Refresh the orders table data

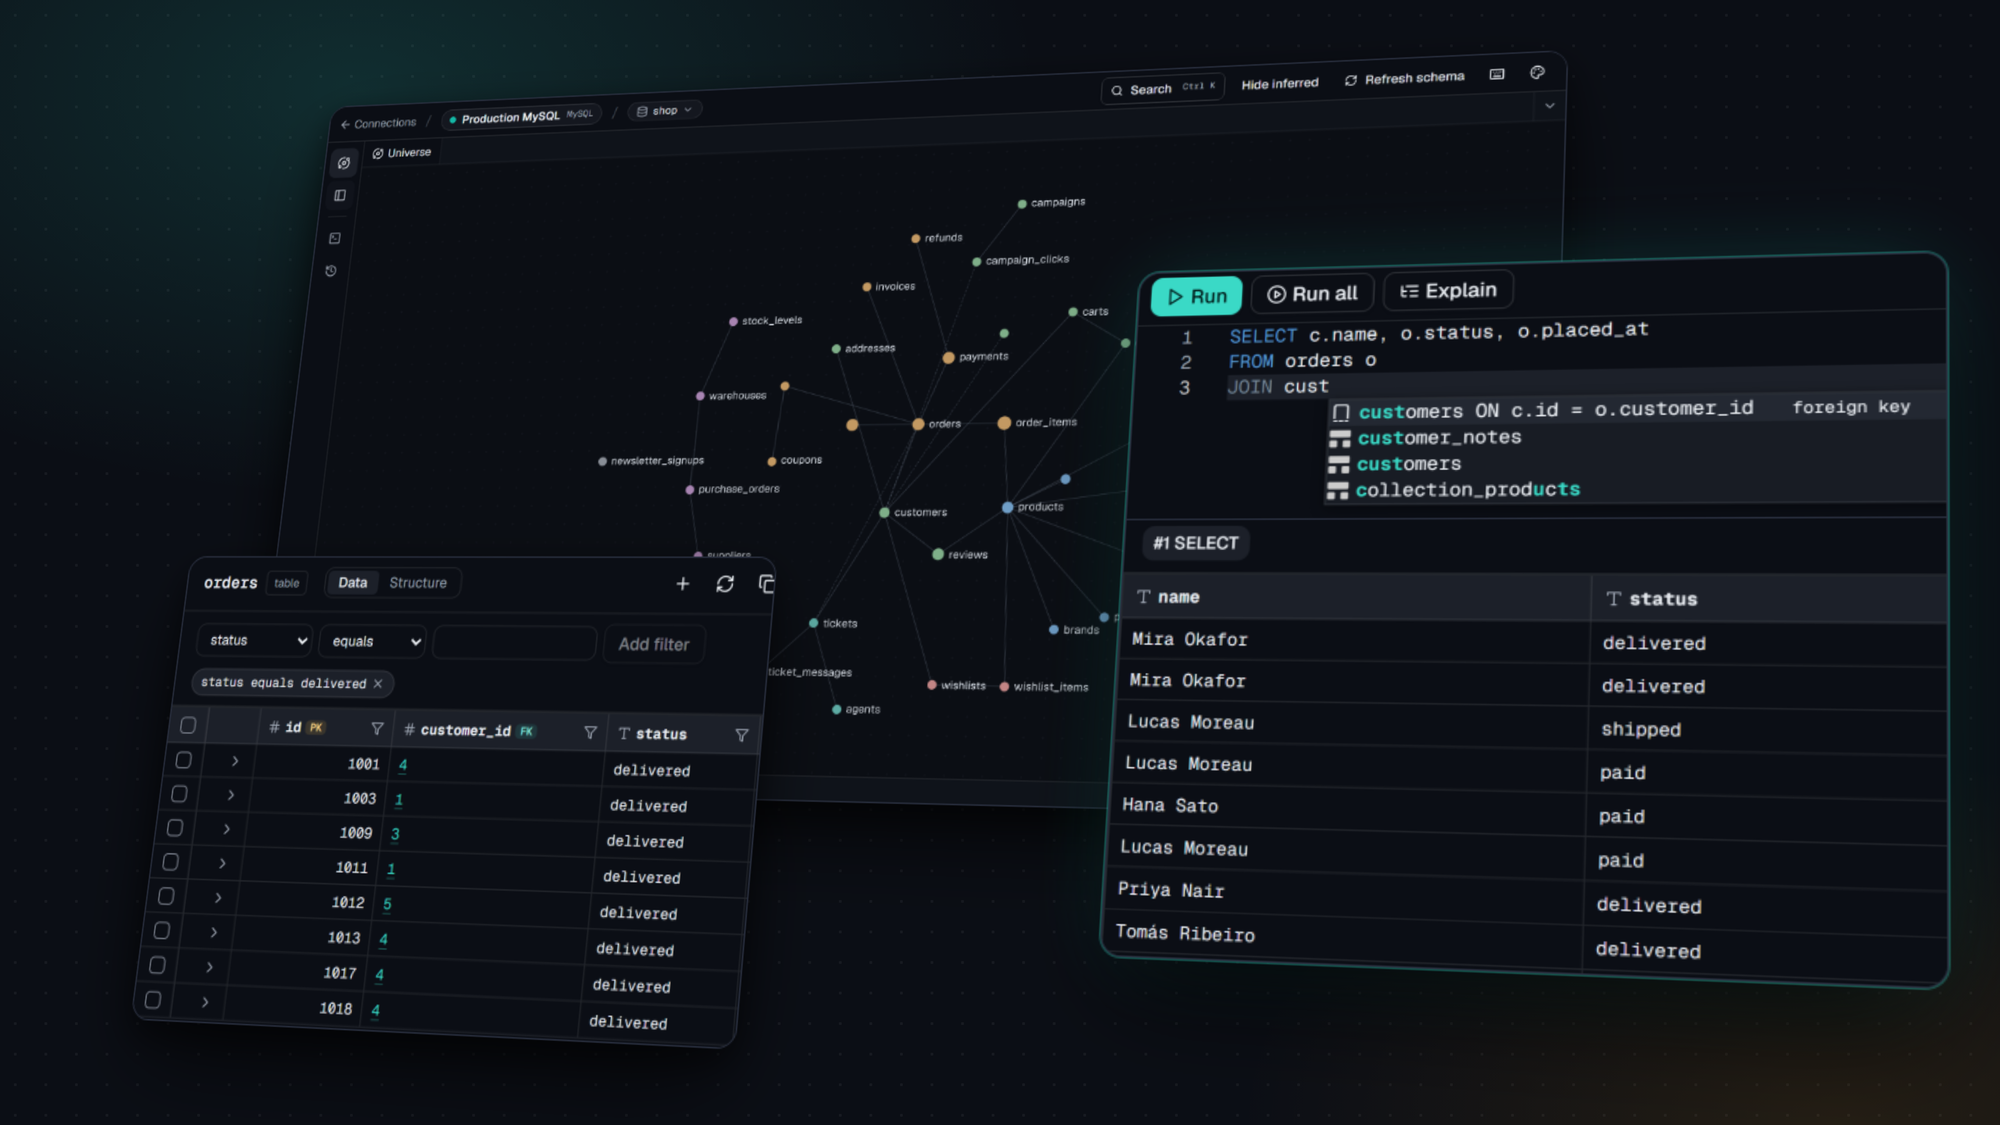725,584
